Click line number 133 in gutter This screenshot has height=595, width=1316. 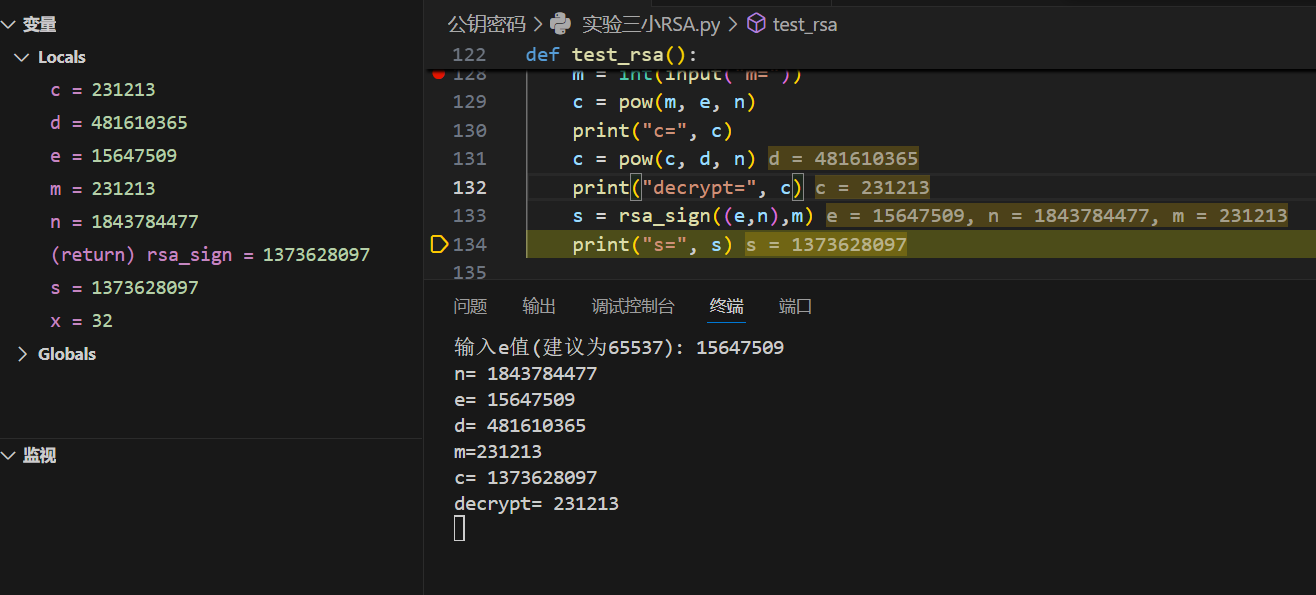tap(470, 216)
